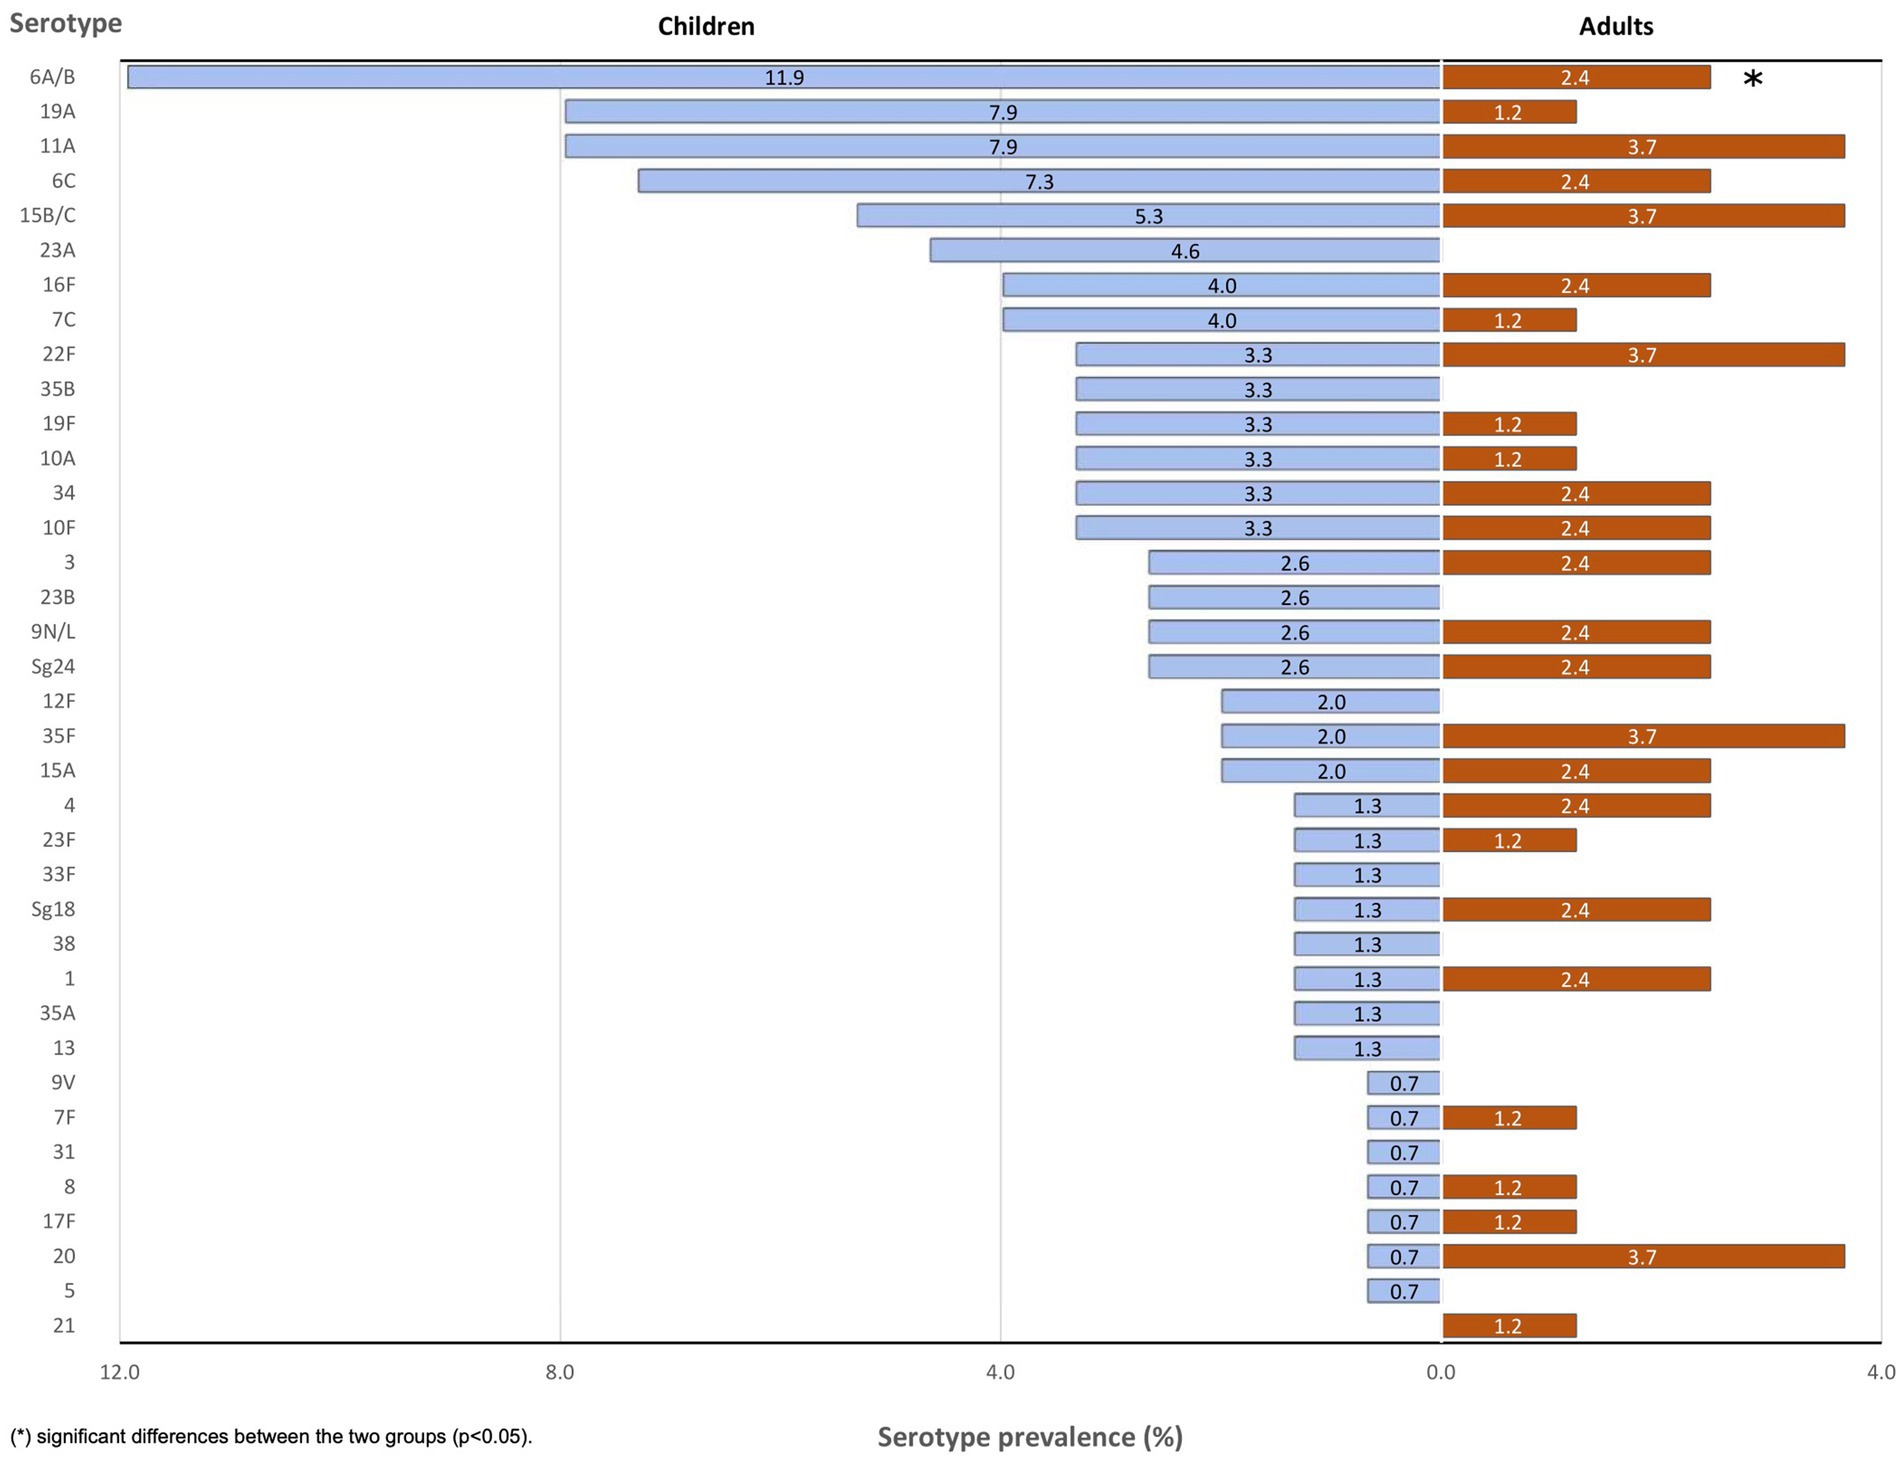
Task: Click the significant differences footnote text
Action: click(x=271, y=1437)
